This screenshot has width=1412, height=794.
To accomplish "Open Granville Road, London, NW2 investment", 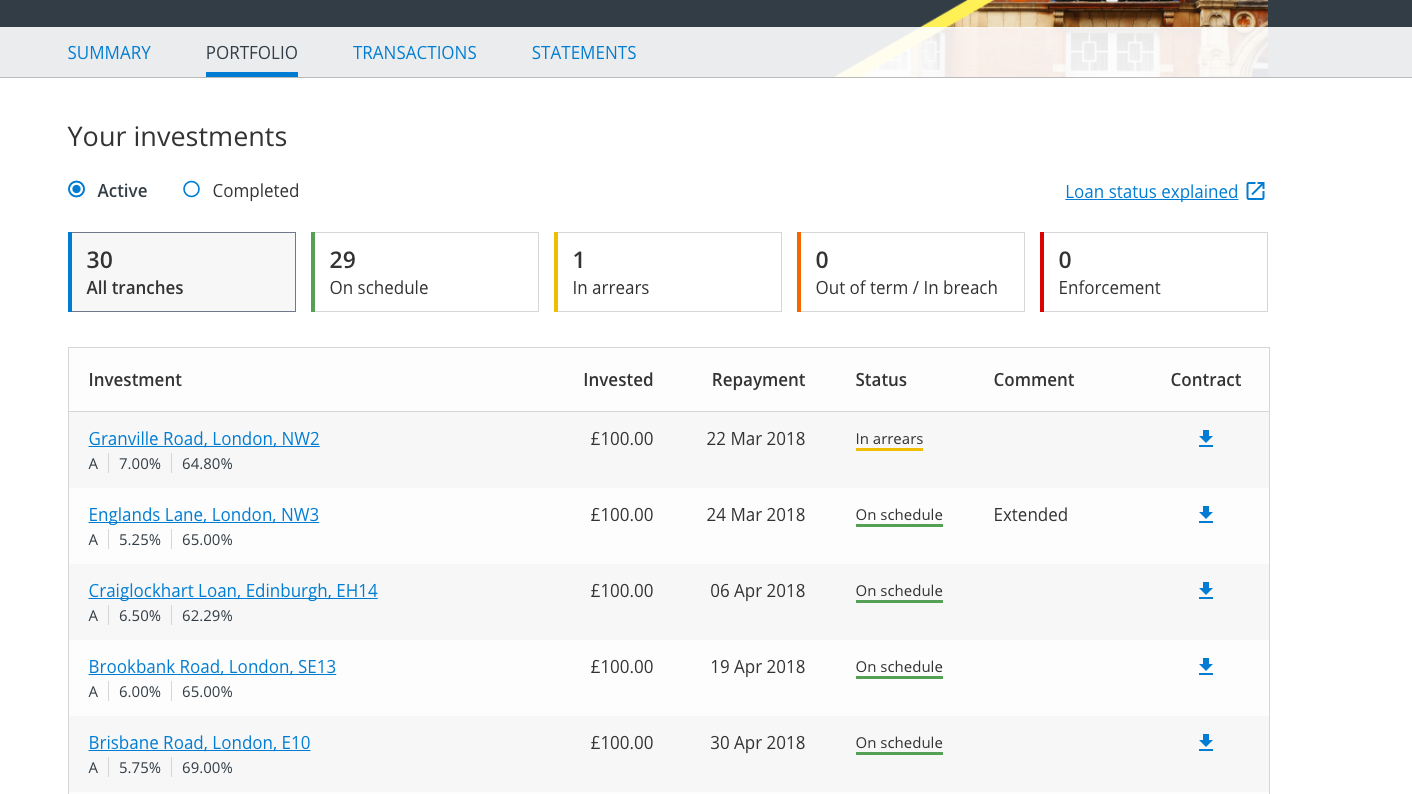I will 204,439.
